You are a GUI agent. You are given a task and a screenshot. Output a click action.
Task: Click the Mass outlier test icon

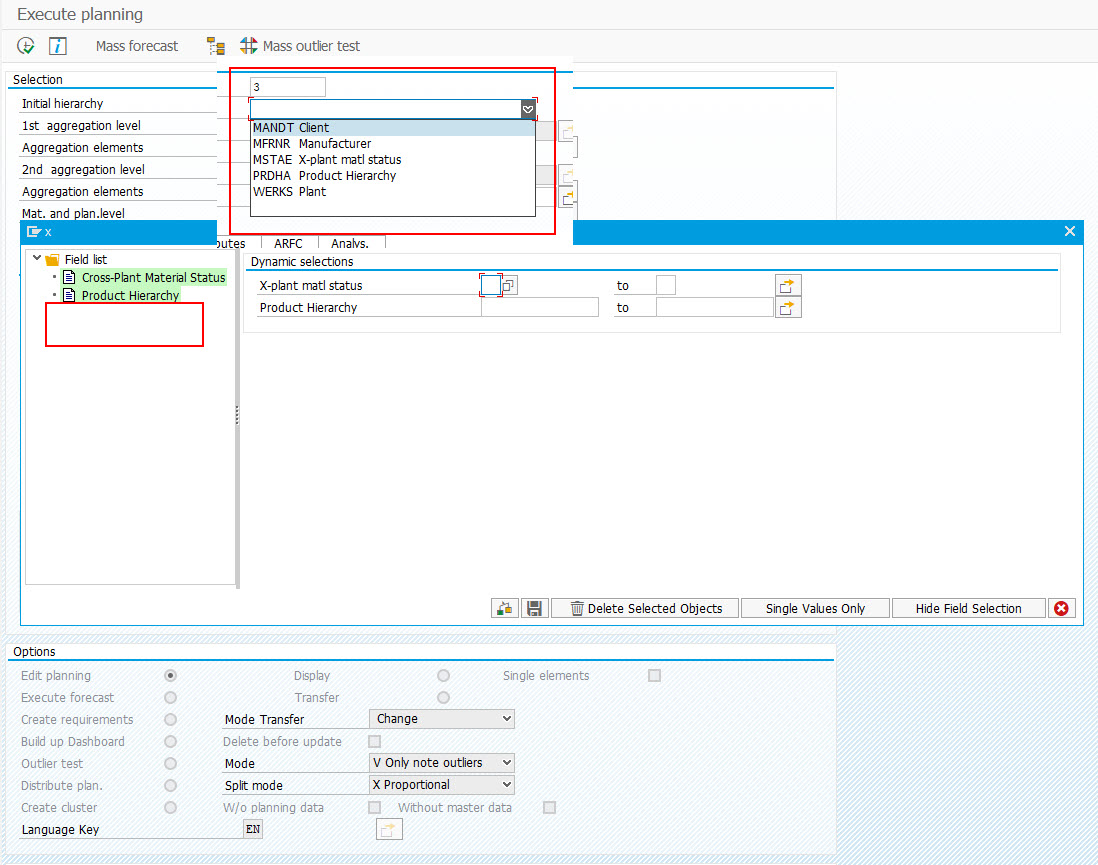pyautogui.click(x=248, y=46)
